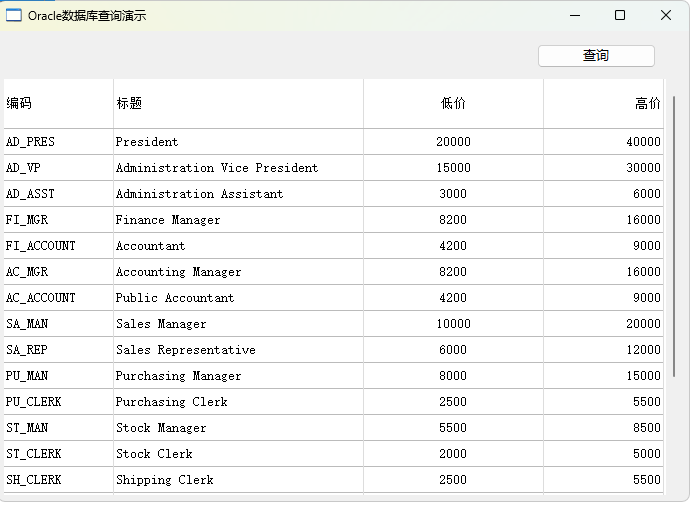Screen dimensions: 697x509
Task: Select the Stock Clerk title cell
Action: 238,454
